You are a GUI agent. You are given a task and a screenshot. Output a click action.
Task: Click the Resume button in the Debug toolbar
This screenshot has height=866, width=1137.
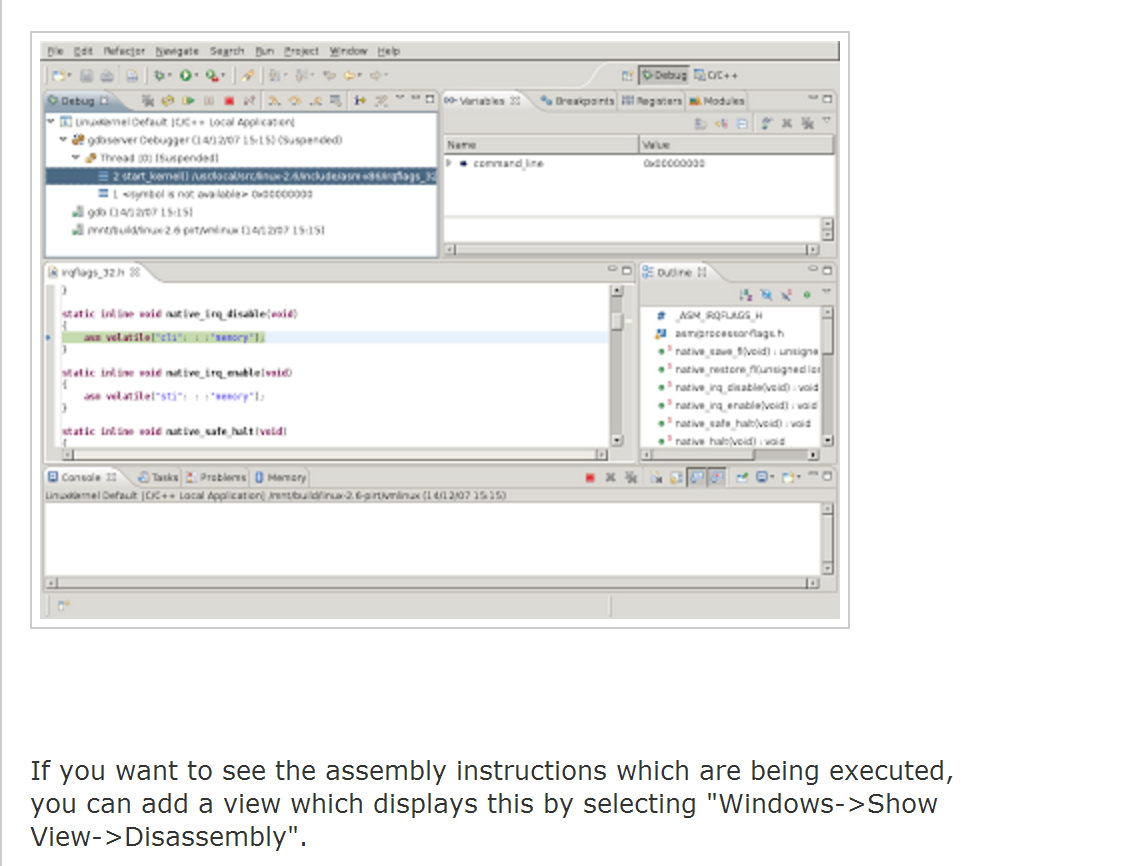point(189,100)
